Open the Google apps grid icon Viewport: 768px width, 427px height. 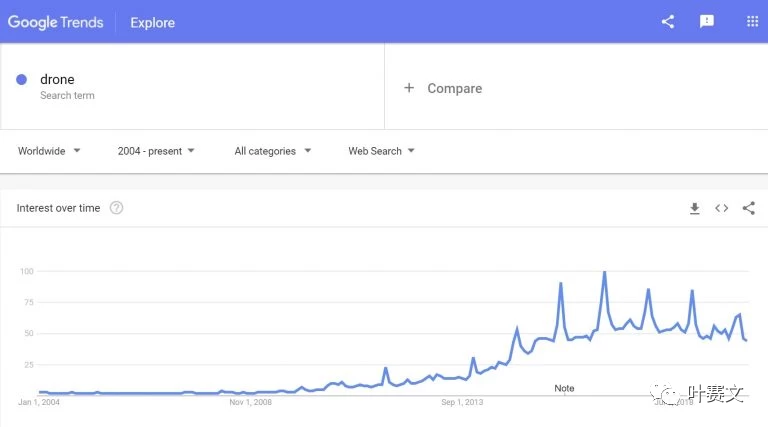(x=752, y=22)
